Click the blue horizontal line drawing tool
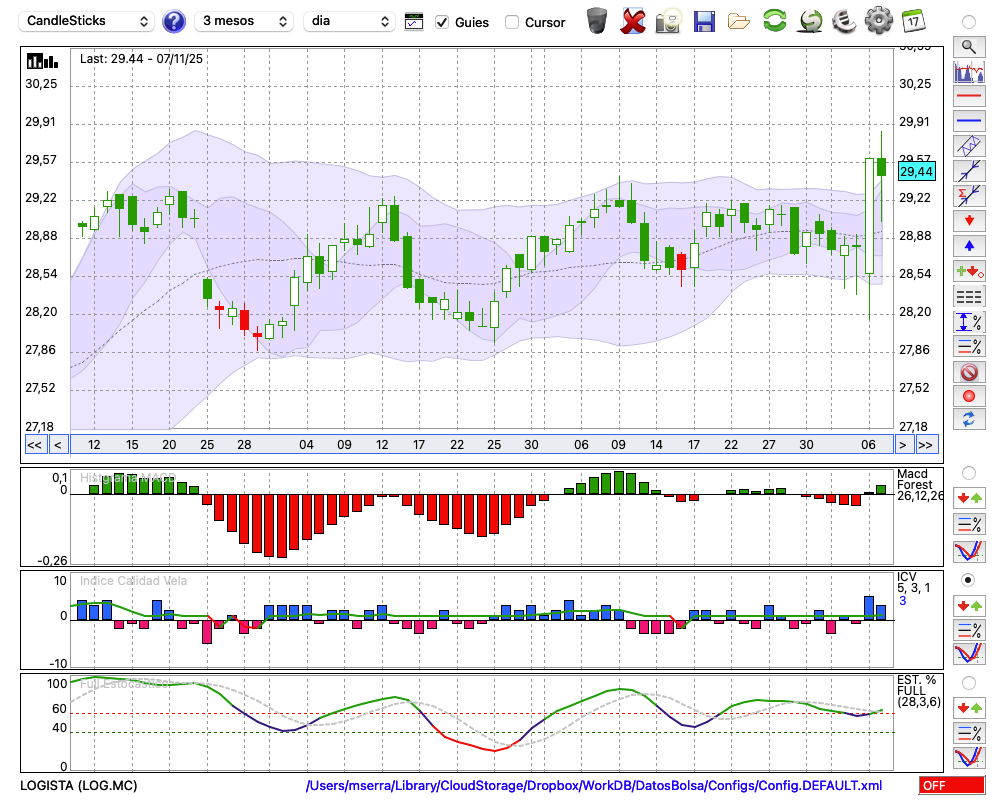Image resolution: width=1000 pixels, height=800 pixels. 968,121
